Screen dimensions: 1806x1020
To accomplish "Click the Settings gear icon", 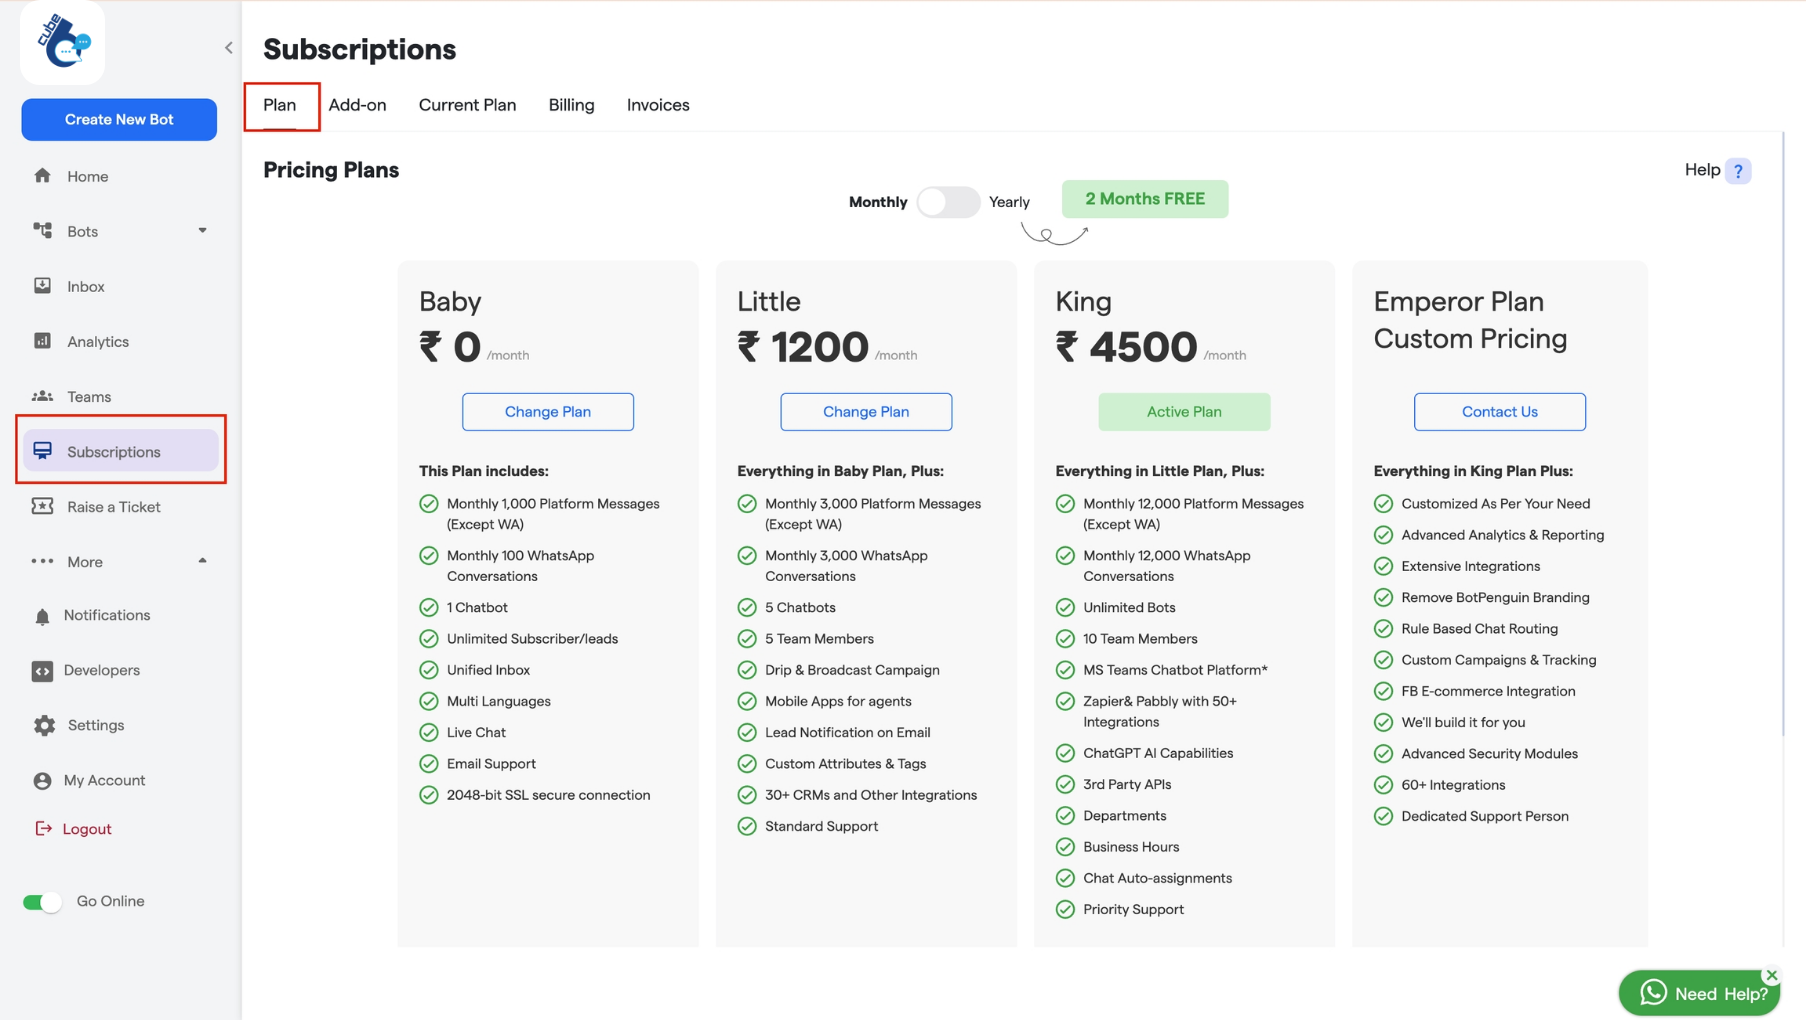I will point(44,726).
